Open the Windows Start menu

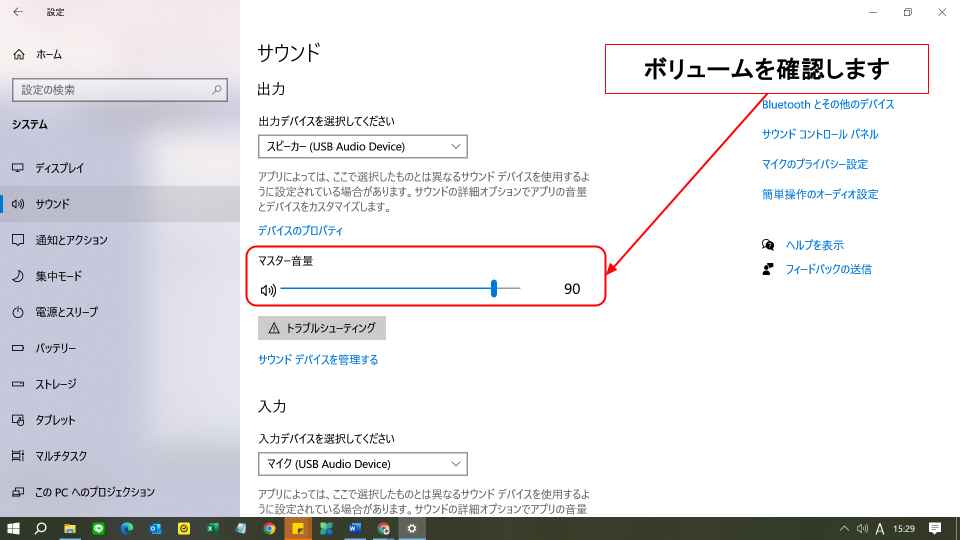[x=14, y=528]
